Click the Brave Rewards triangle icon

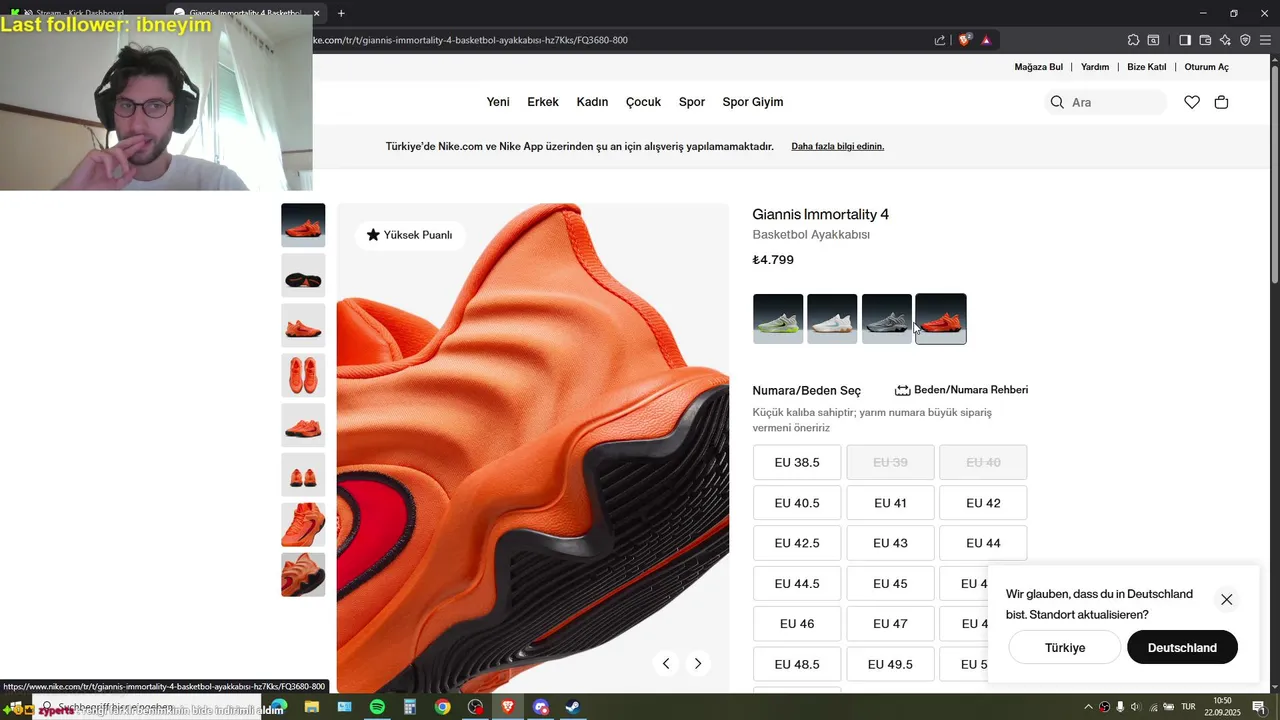coord(986,40)
